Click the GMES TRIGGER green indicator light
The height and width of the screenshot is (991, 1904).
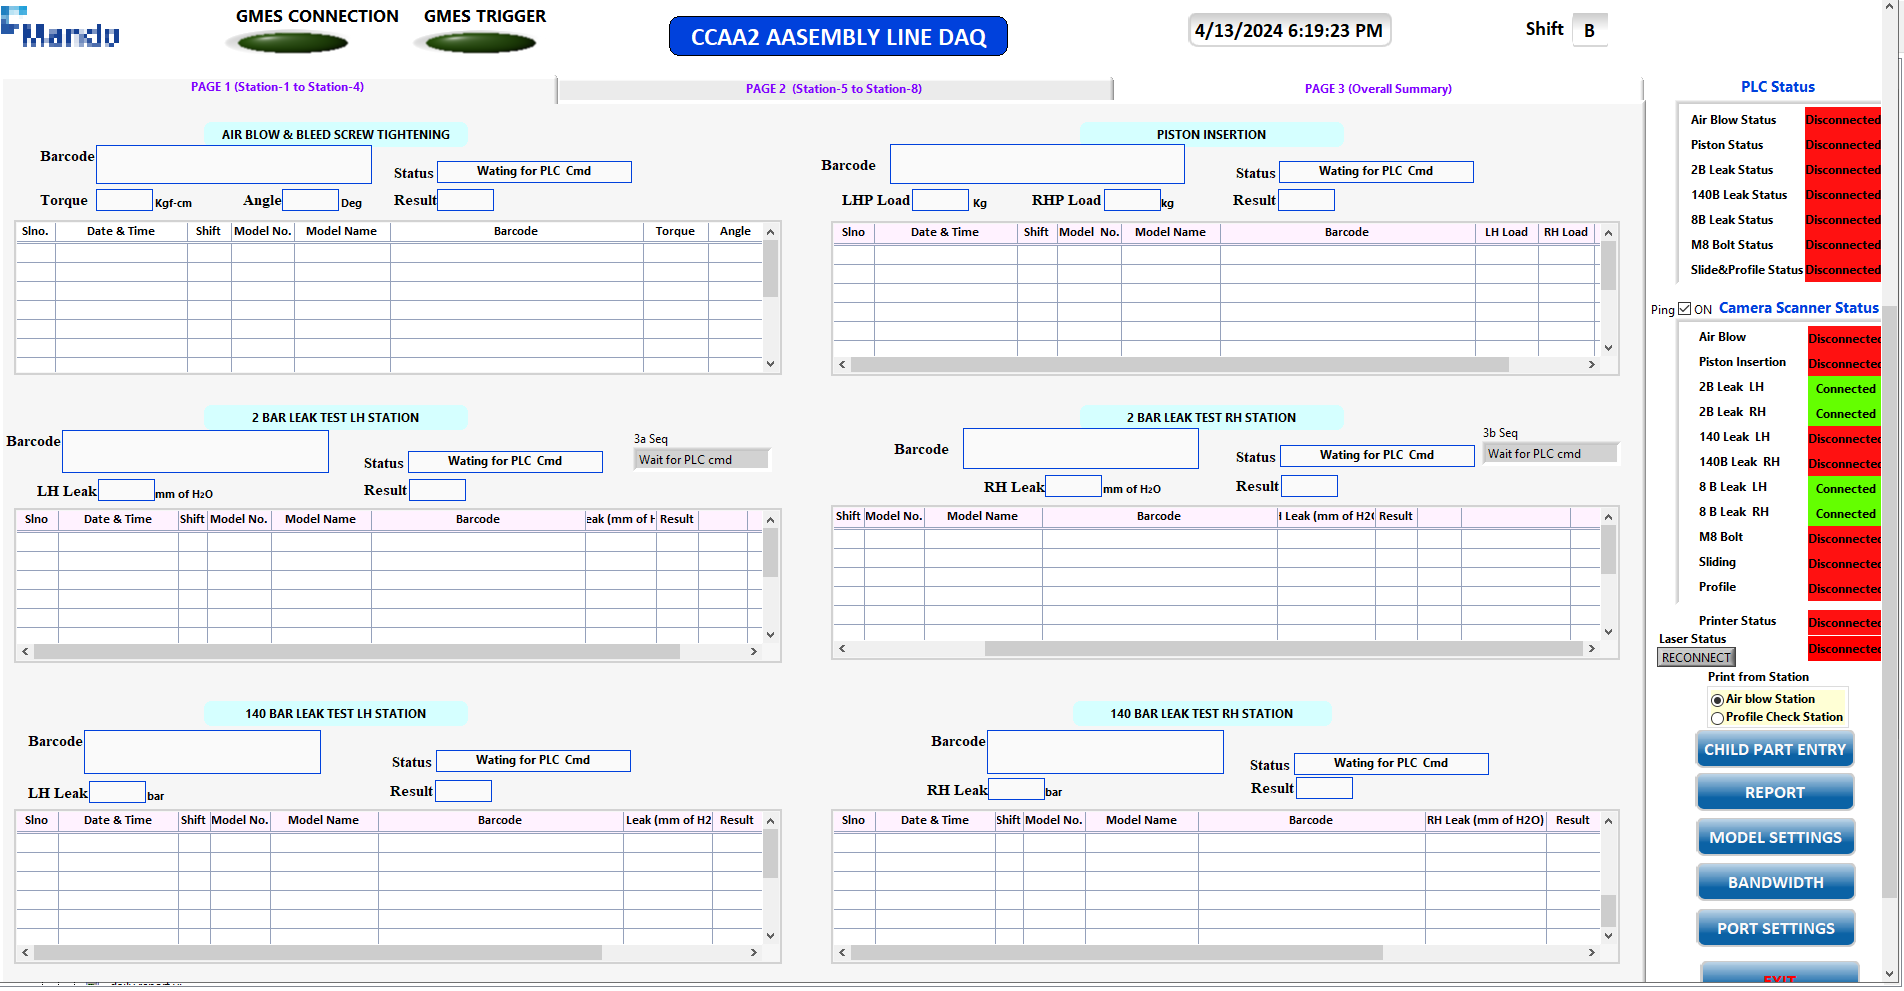click(x=481, y=42)
